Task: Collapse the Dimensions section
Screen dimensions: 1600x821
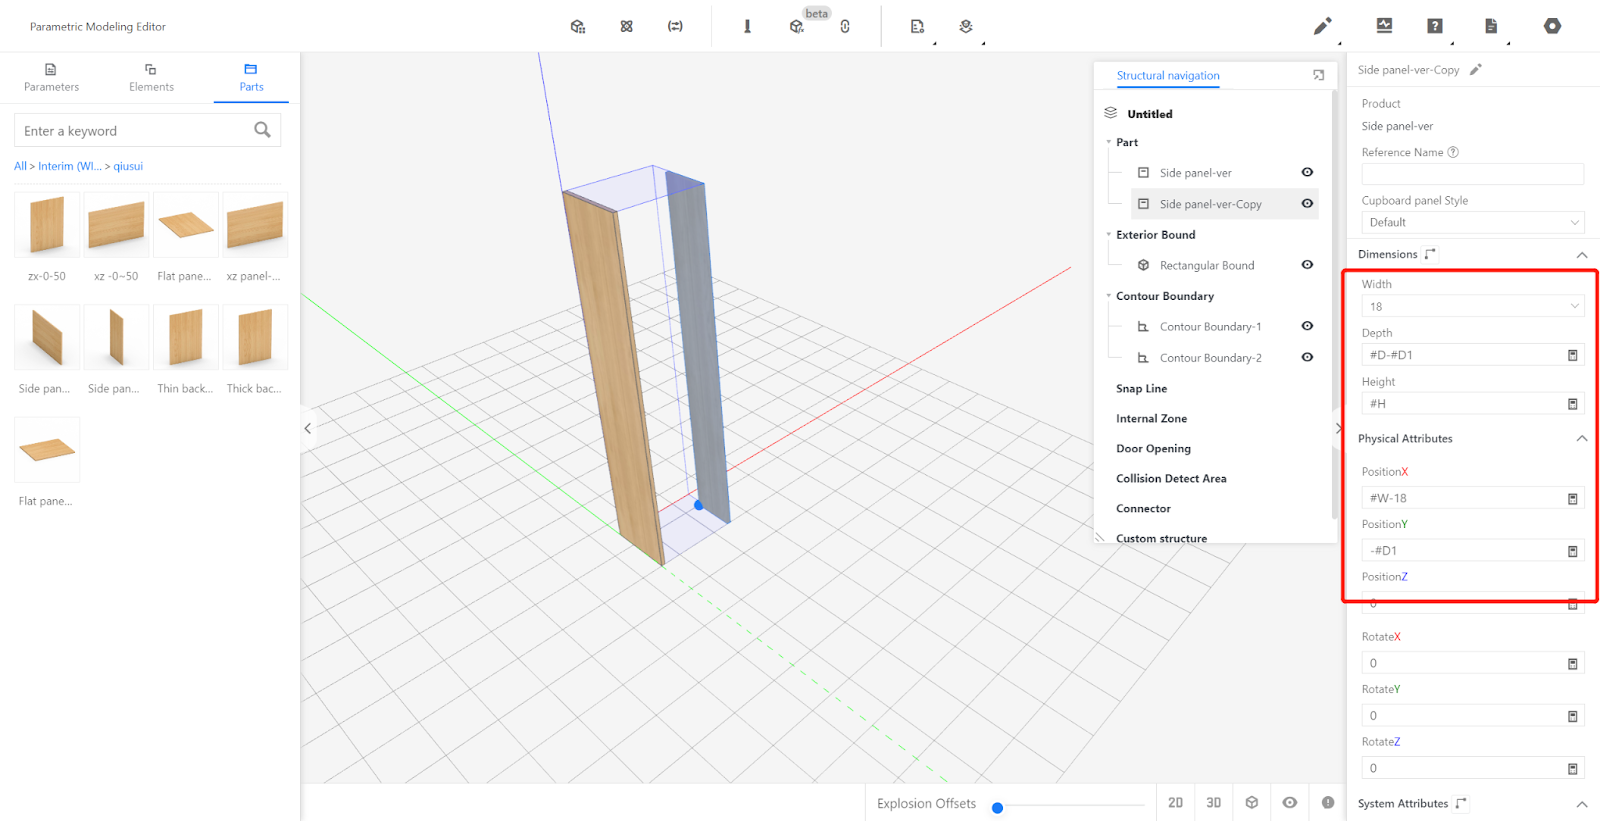Action: pos(1582,255)
